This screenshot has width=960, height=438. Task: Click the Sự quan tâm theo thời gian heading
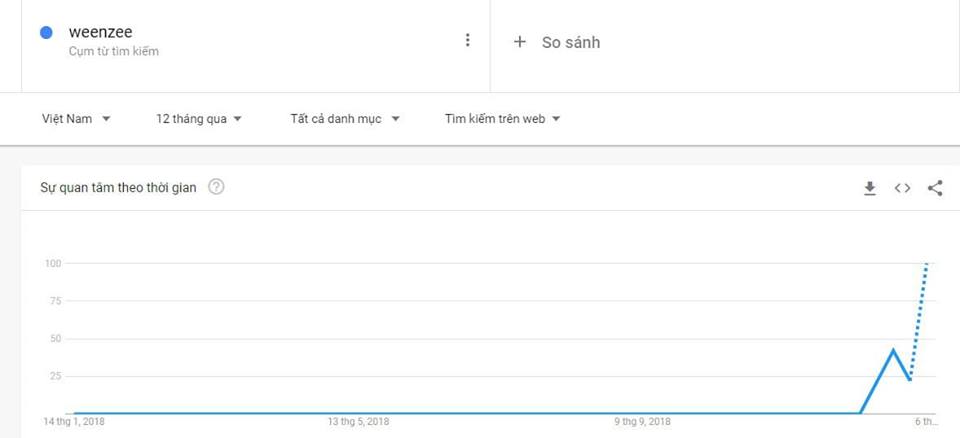(118, 187)
